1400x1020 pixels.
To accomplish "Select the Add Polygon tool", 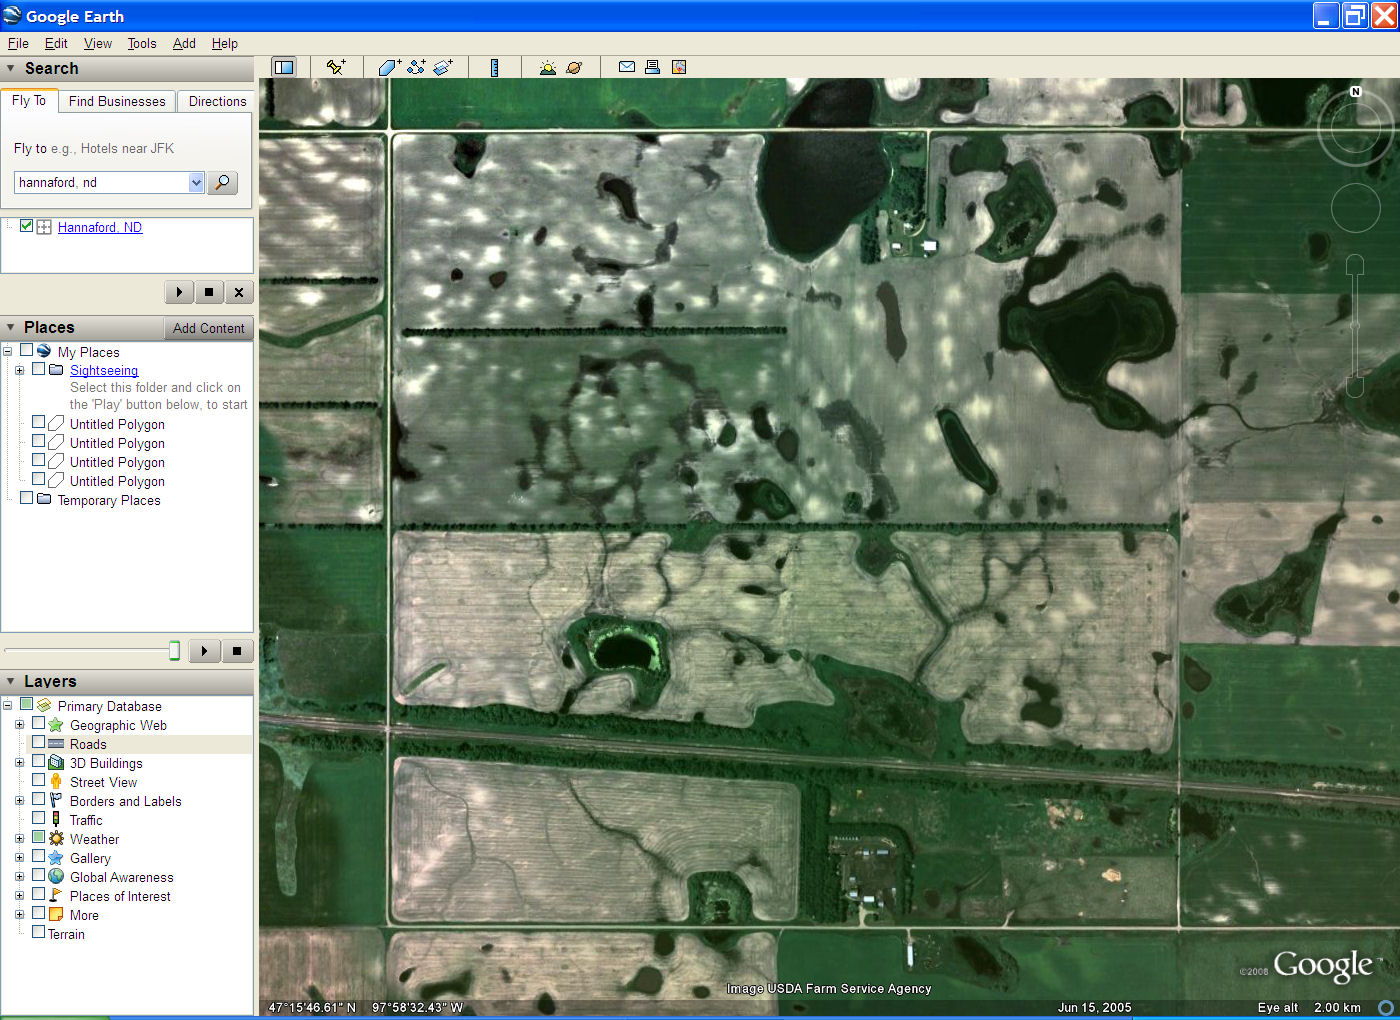I will click(x=389, y=67).
